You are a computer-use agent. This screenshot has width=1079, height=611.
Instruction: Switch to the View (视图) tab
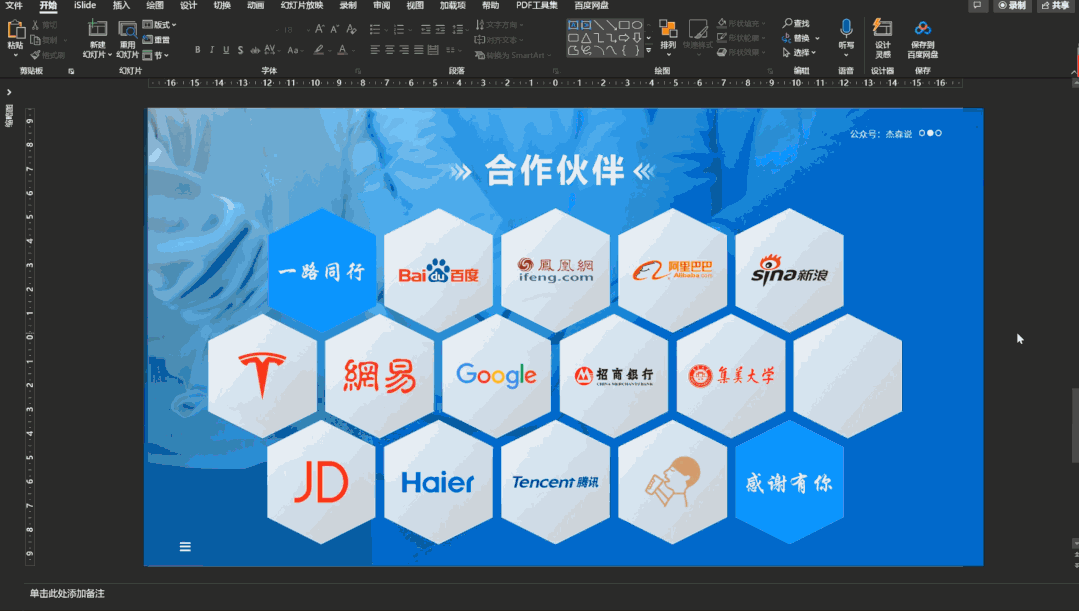click(x=415, y=6)
